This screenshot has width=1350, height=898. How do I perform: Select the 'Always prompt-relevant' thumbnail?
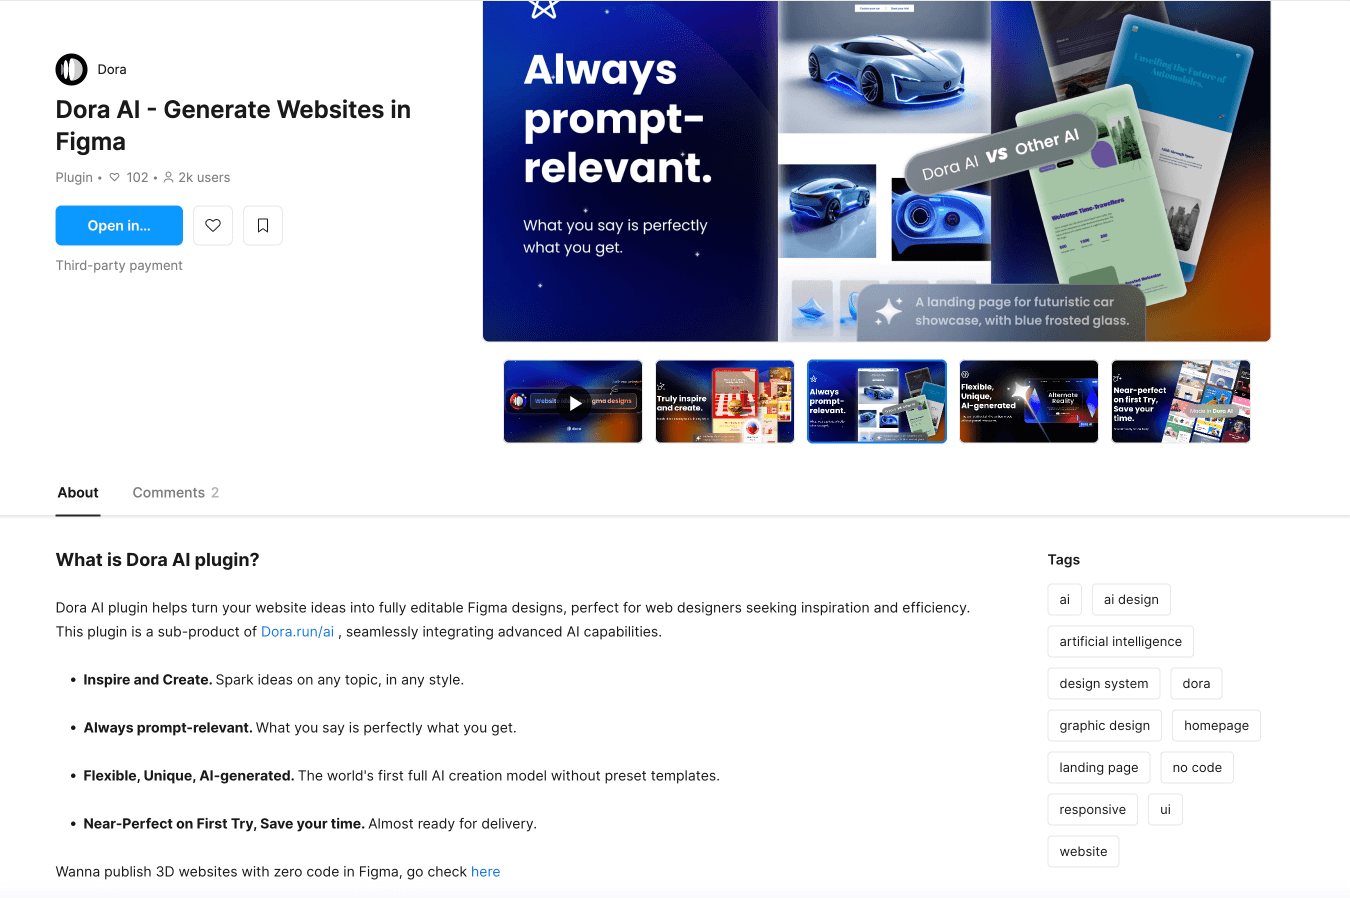pos(877,402)
